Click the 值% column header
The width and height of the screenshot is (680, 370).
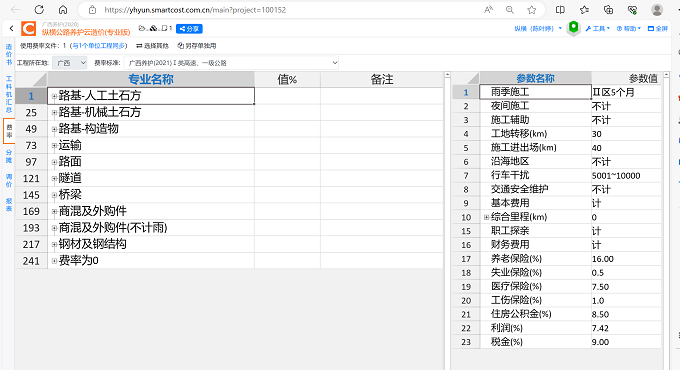coord(287,79)
